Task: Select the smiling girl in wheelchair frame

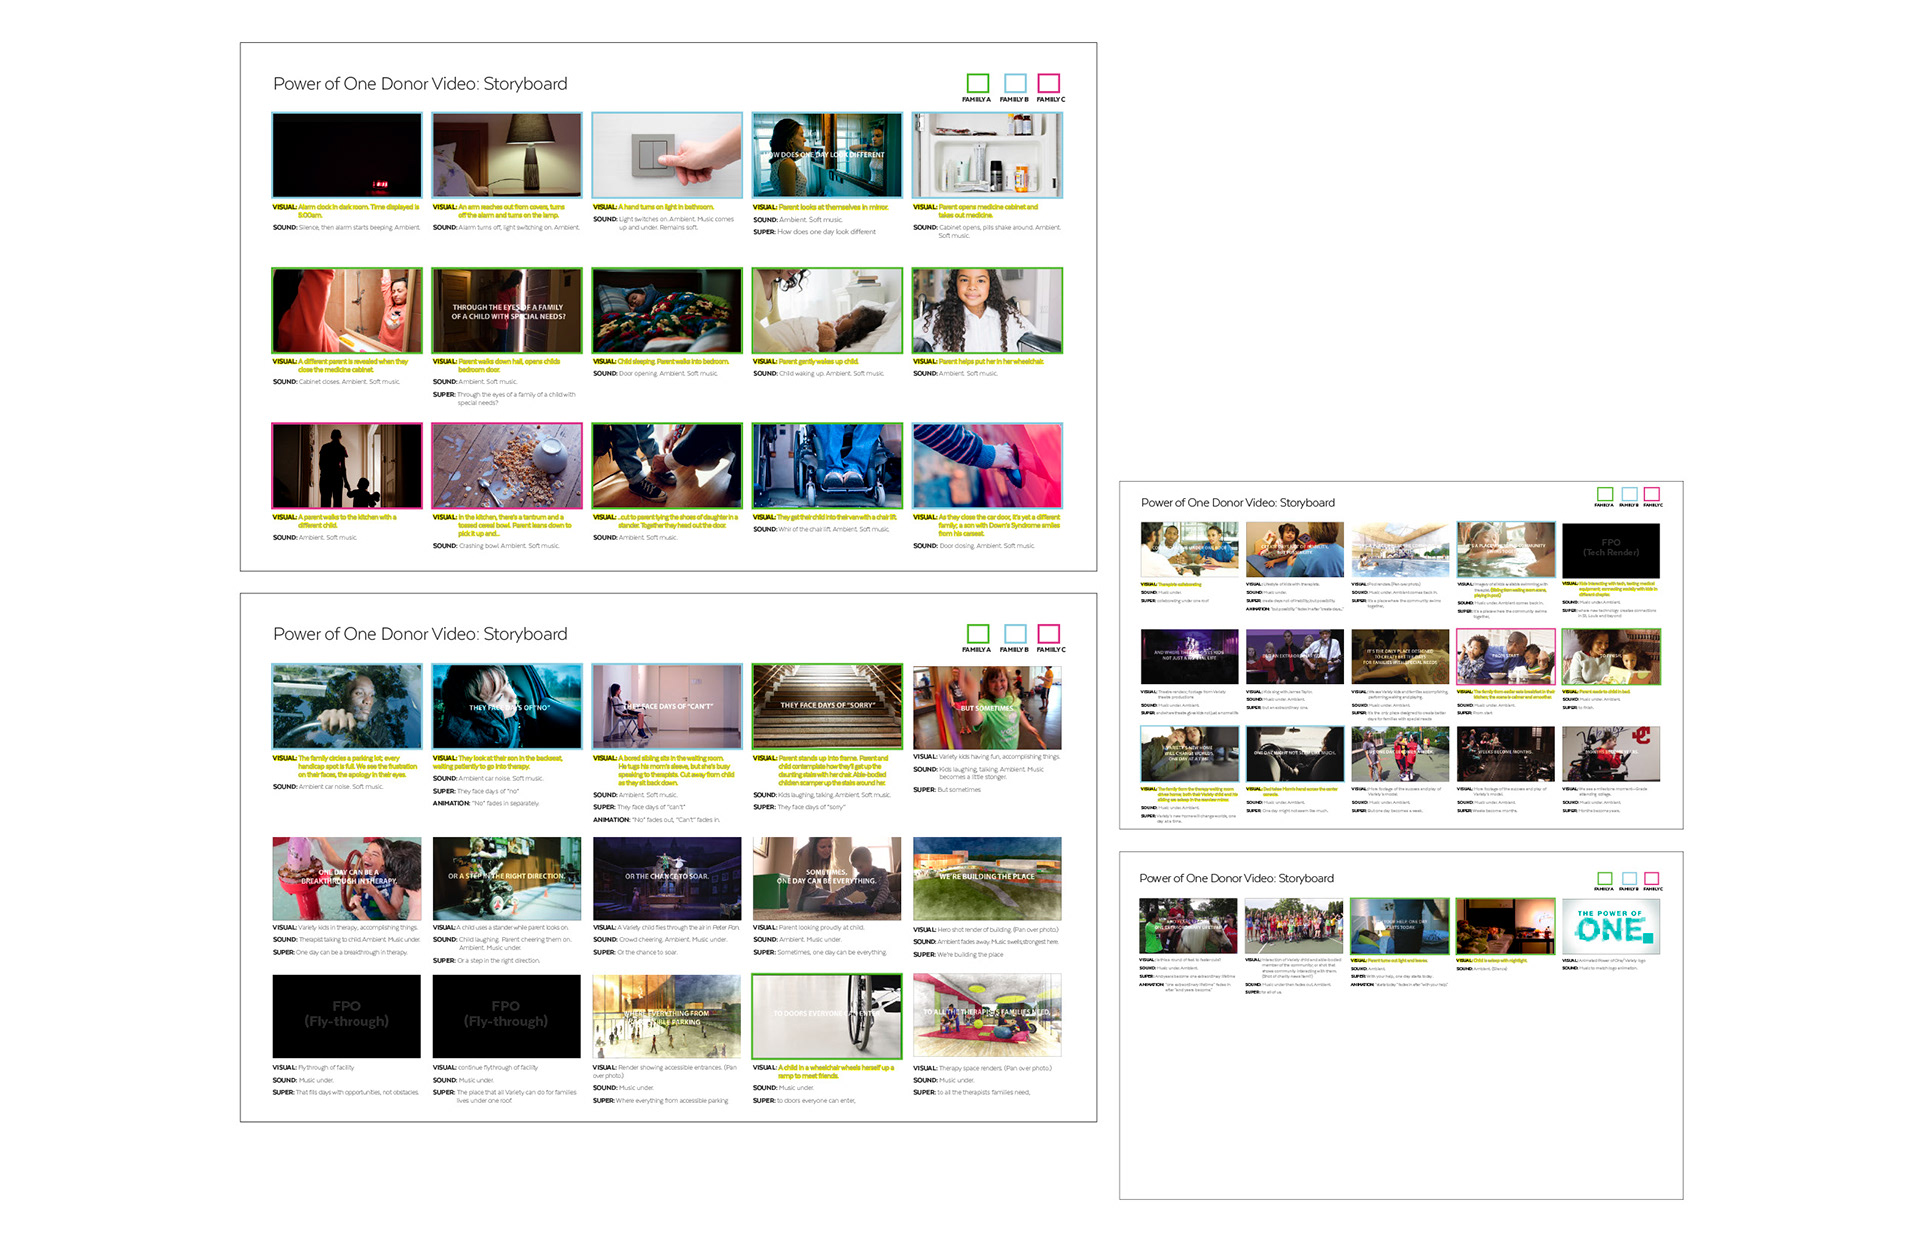Action: [987, 310]
